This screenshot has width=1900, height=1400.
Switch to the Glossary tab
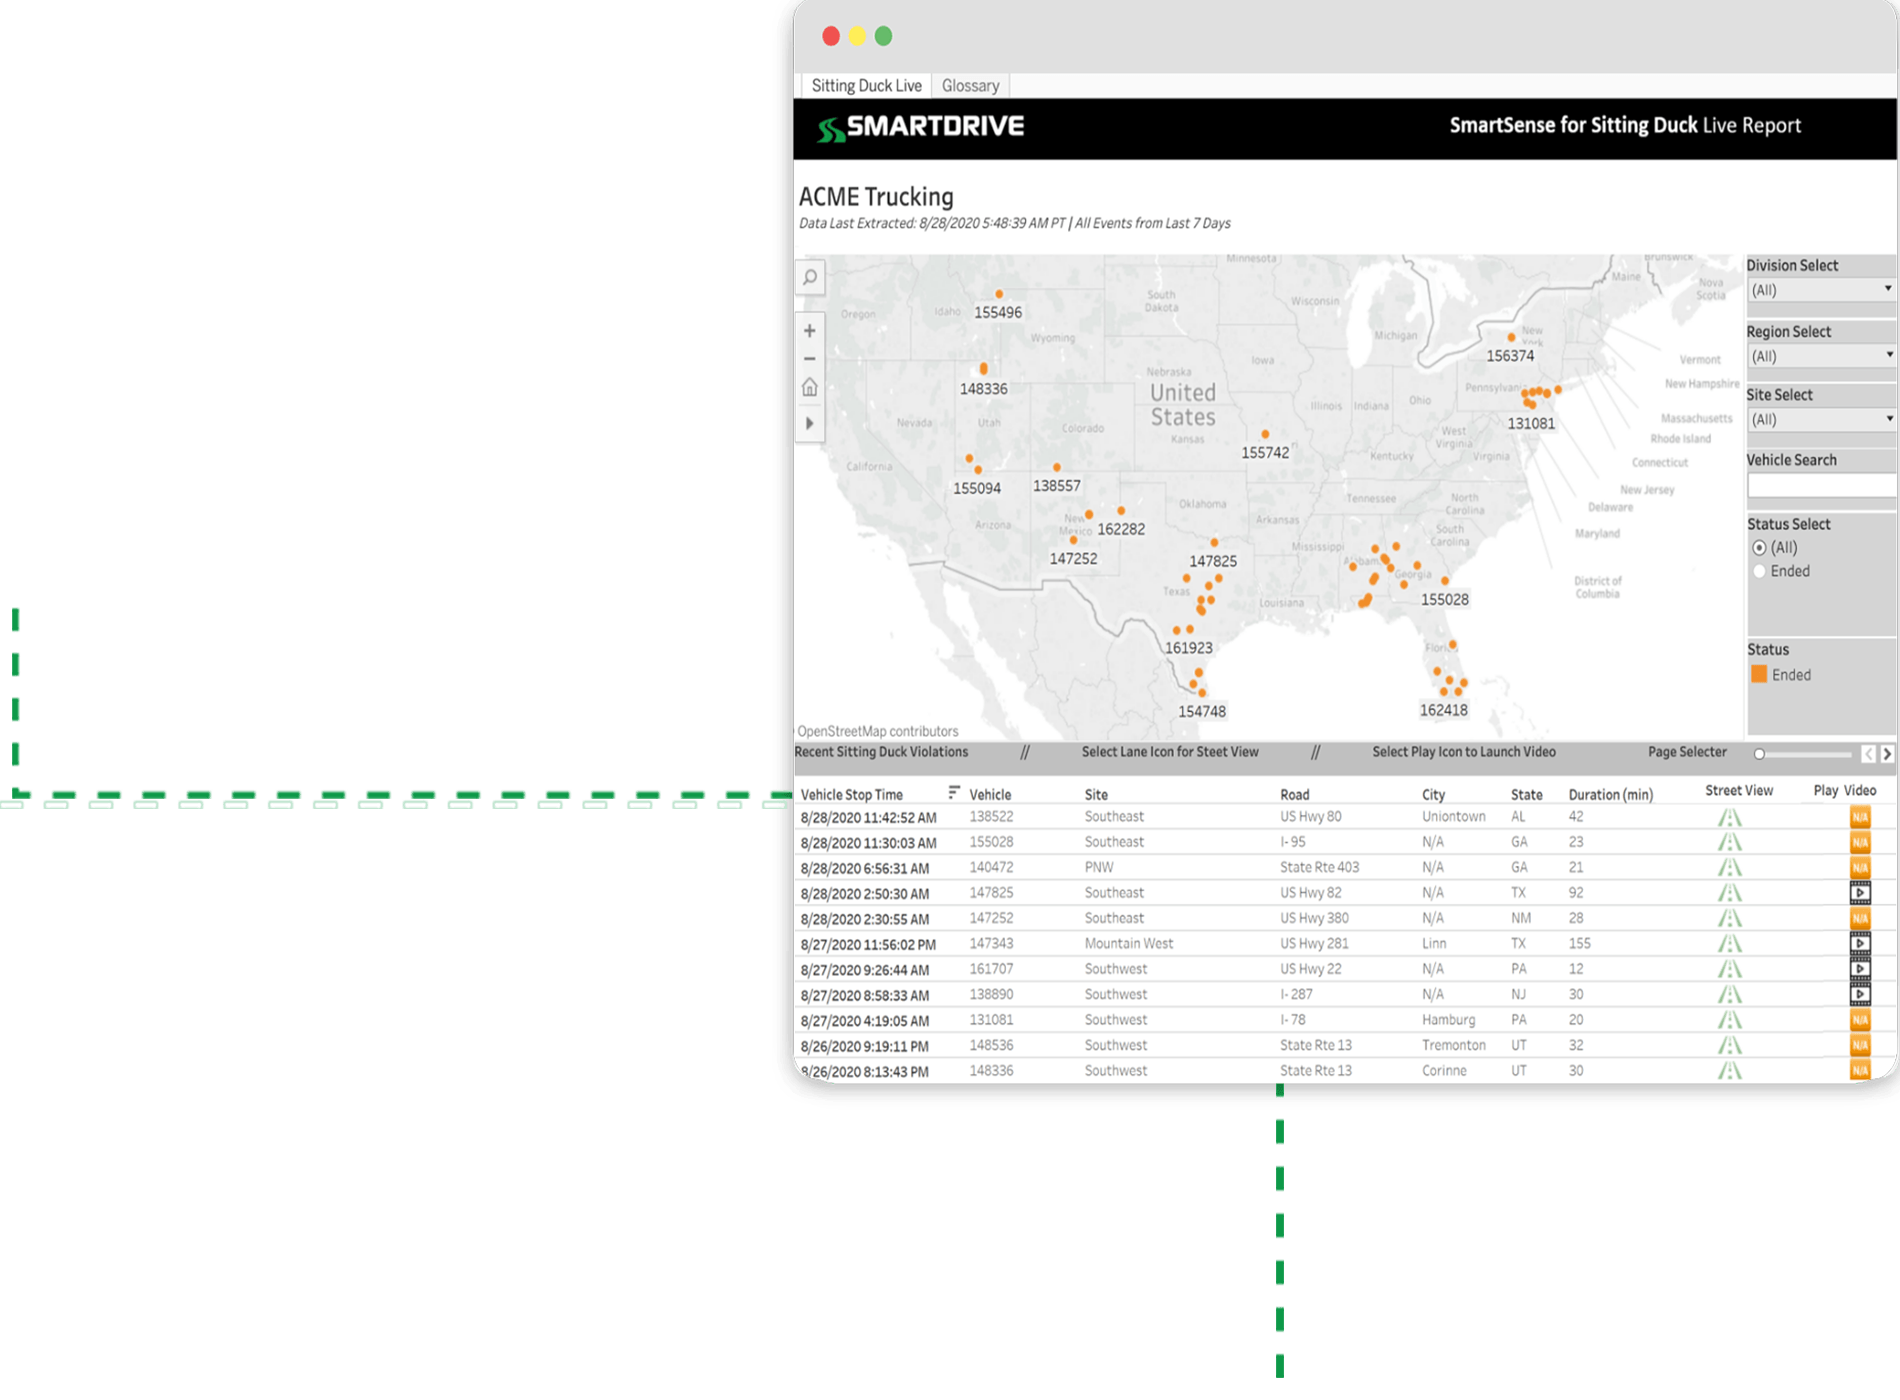(970, 86)
